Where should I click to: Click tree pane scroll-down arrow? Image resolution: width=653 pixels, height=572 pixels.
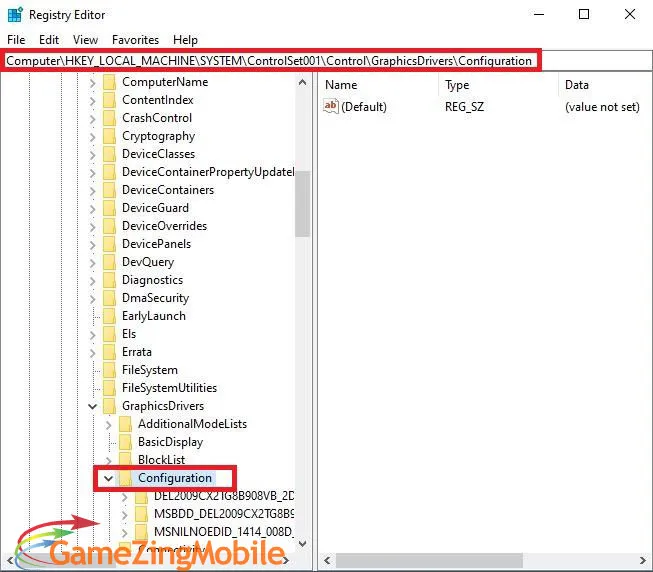(303, 543)
